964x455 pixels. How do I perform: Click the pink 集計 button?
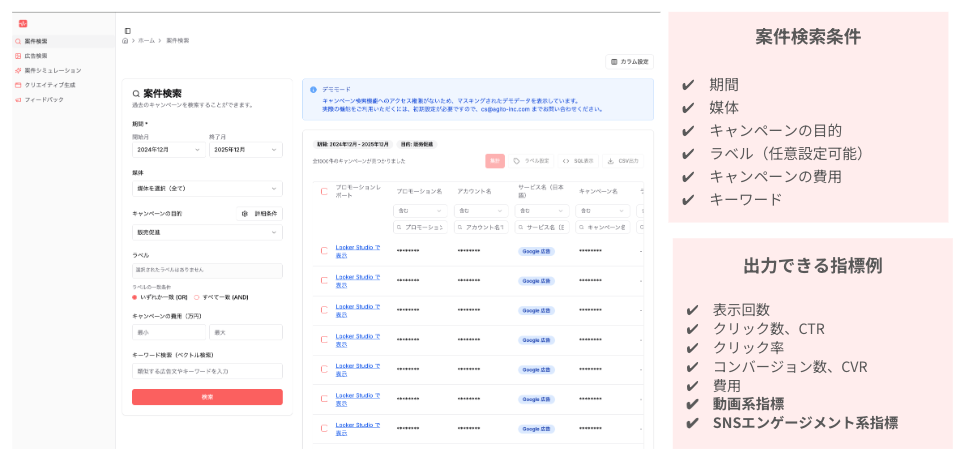click(x=495, y=161)
